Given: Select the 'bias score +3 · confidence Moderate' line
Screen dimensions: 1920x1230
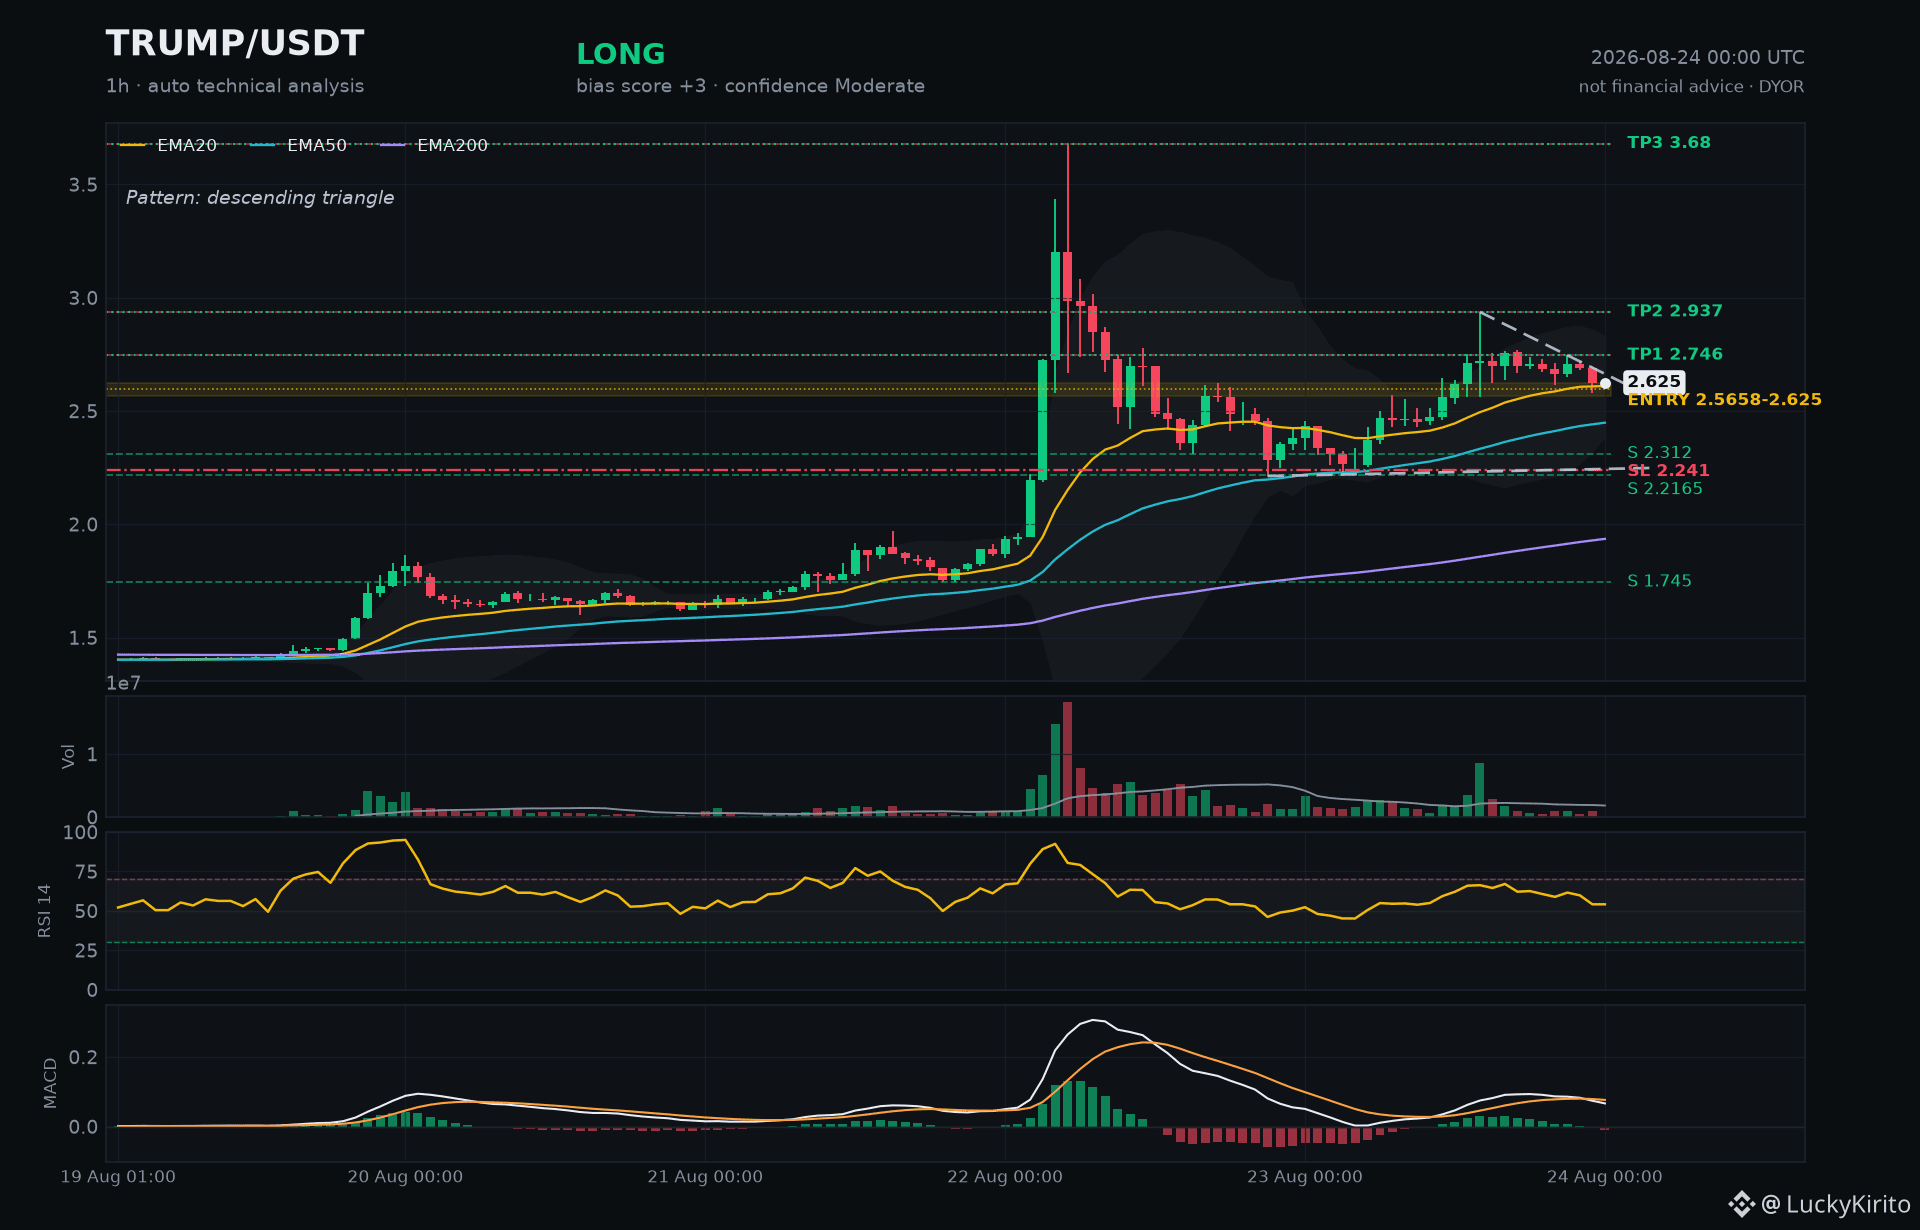Looking at the screenshot, I should pos(750,86).
